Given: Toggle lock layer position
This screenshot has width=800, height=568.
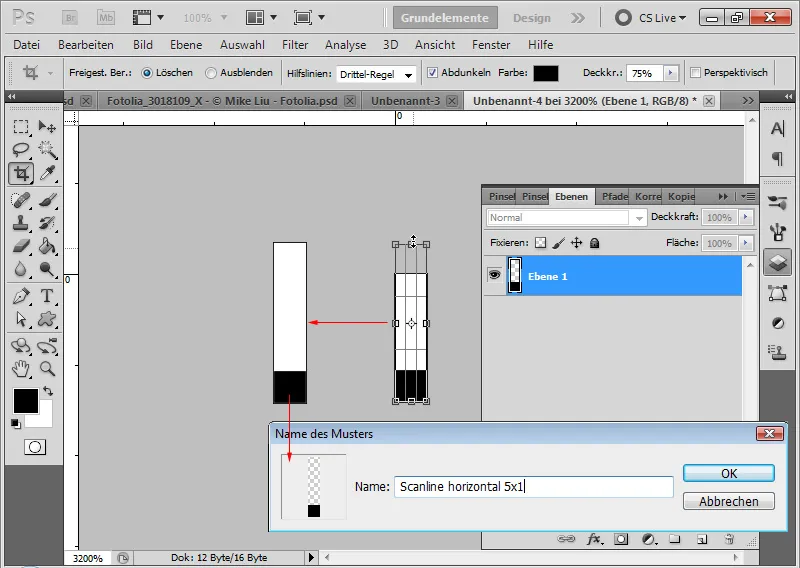Looking at the screenshot, I should (577, 243).
